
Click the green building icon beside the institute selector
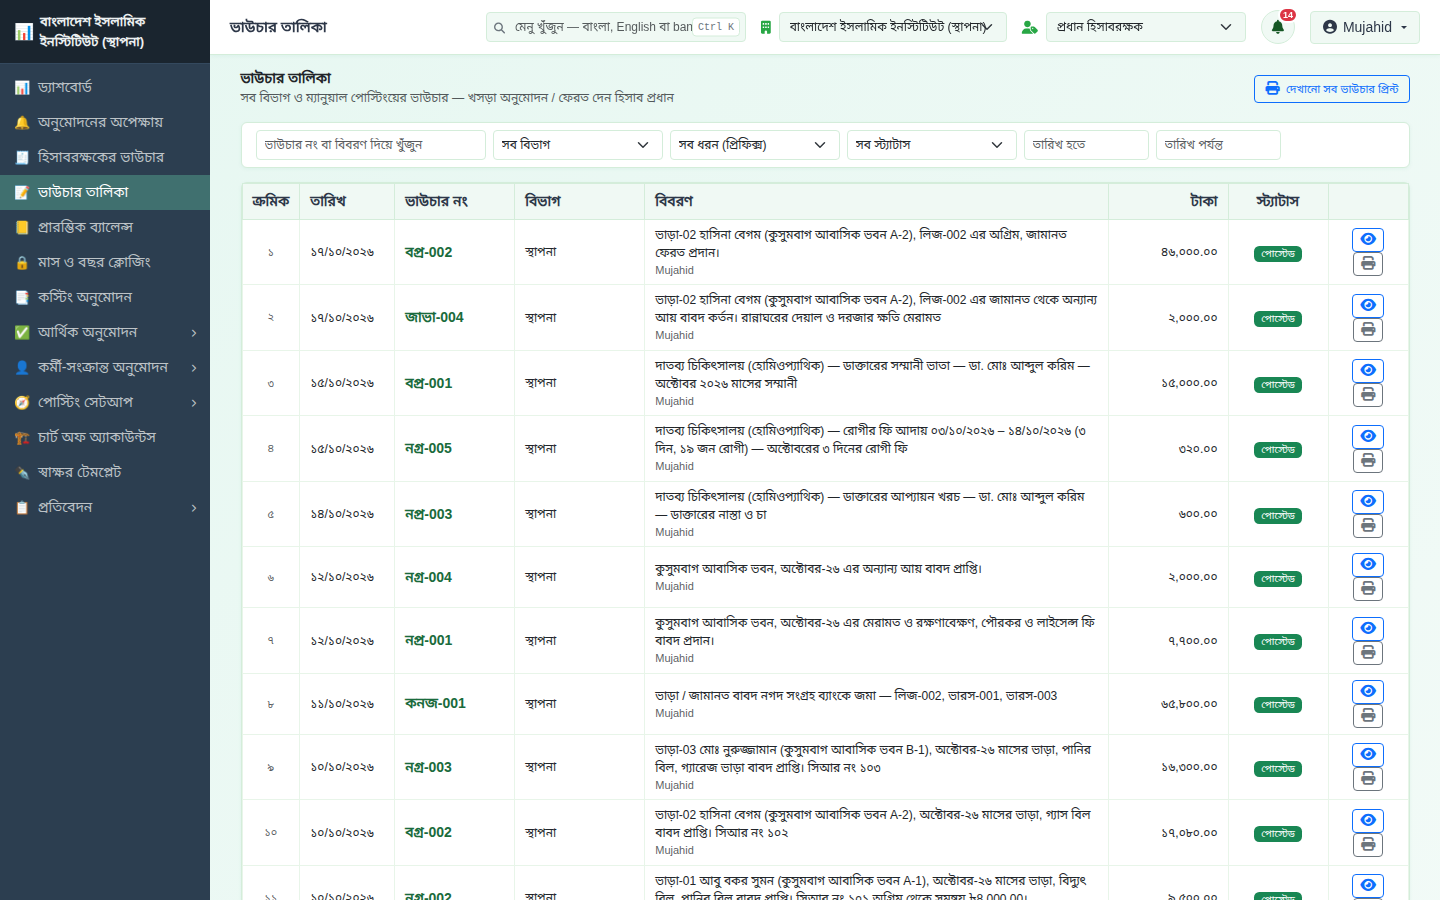coord(765,27)
